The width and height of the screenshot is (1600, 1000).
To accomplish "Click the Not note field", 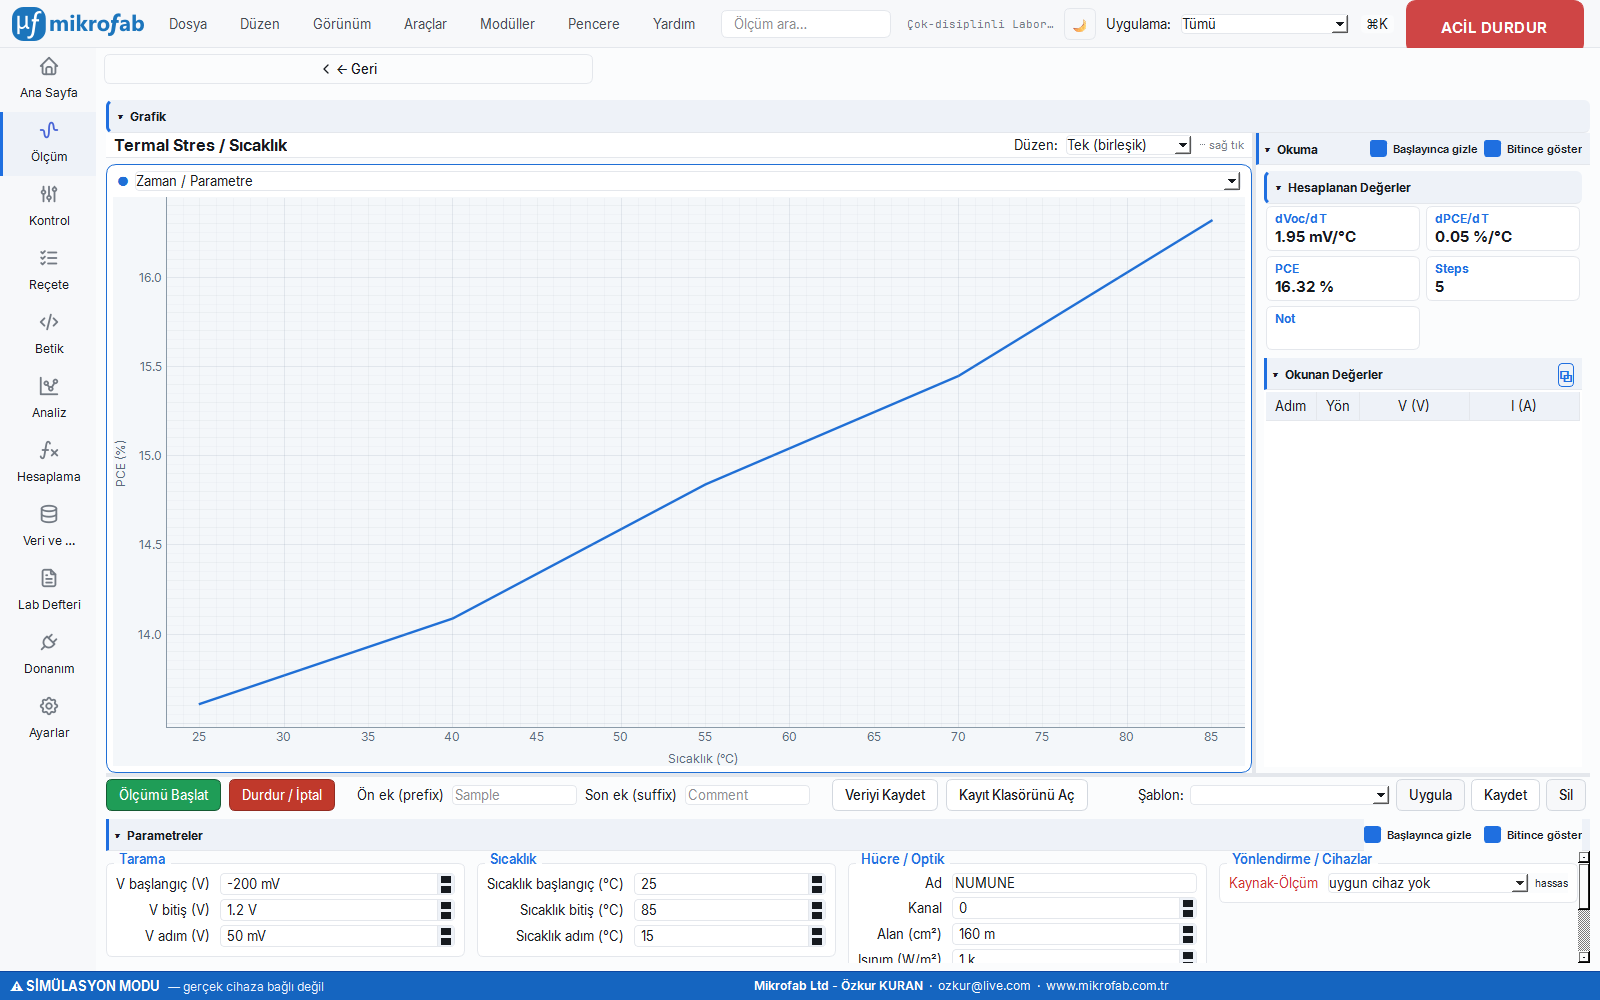I will pos(1342,328).
